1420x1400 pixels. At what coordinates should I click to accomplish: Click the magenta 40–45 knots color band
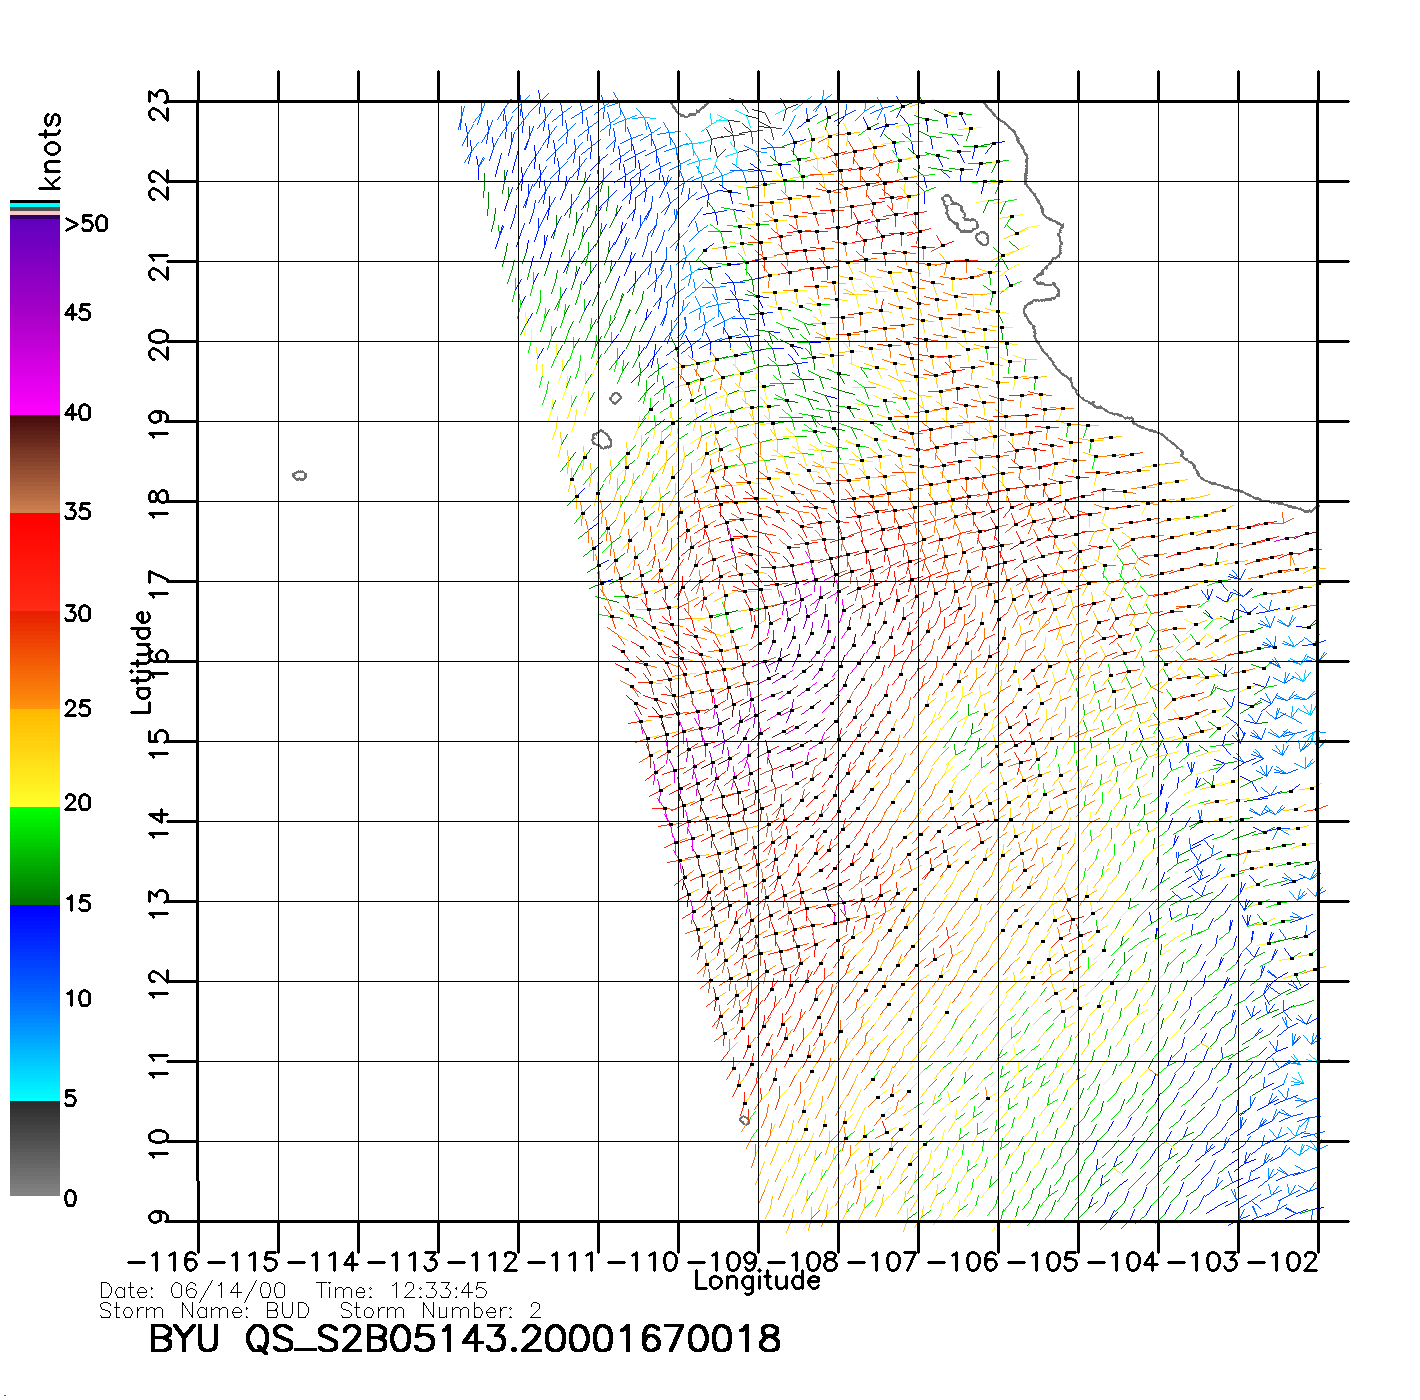(x=35, y=365)
